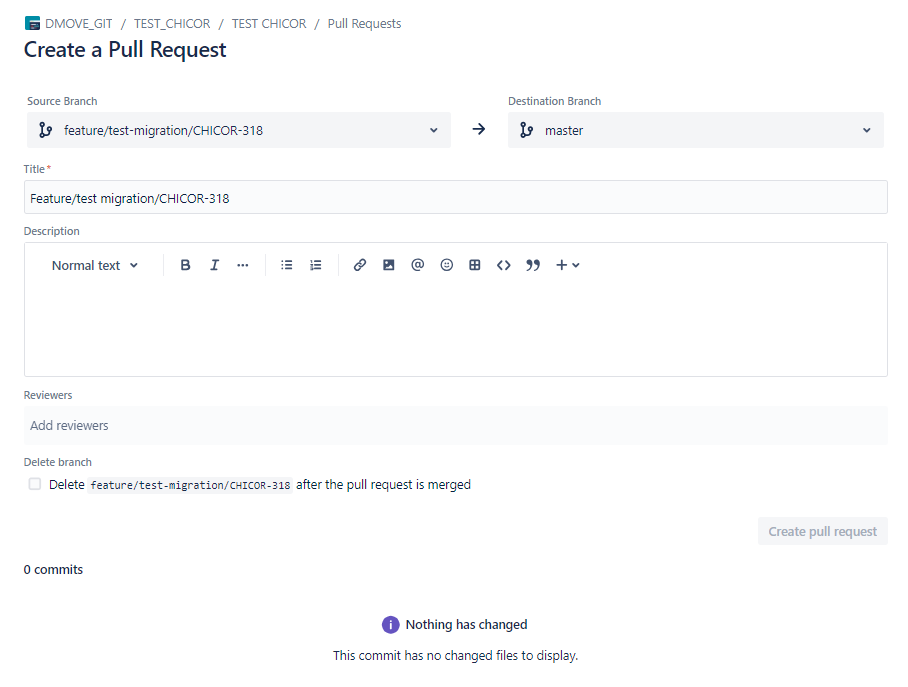The width and height of the screenshot is (908, 687).
Task: Insert a numbered list
Action: point(316,265)
